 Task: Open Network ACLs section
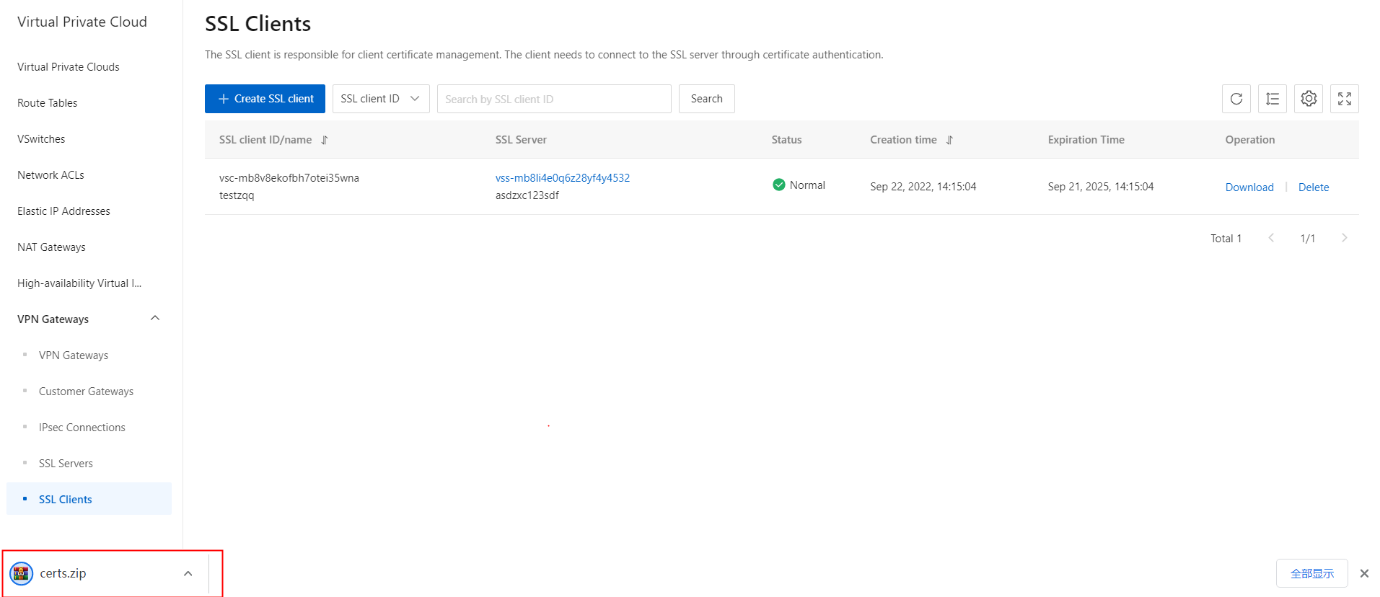[51, 175]
